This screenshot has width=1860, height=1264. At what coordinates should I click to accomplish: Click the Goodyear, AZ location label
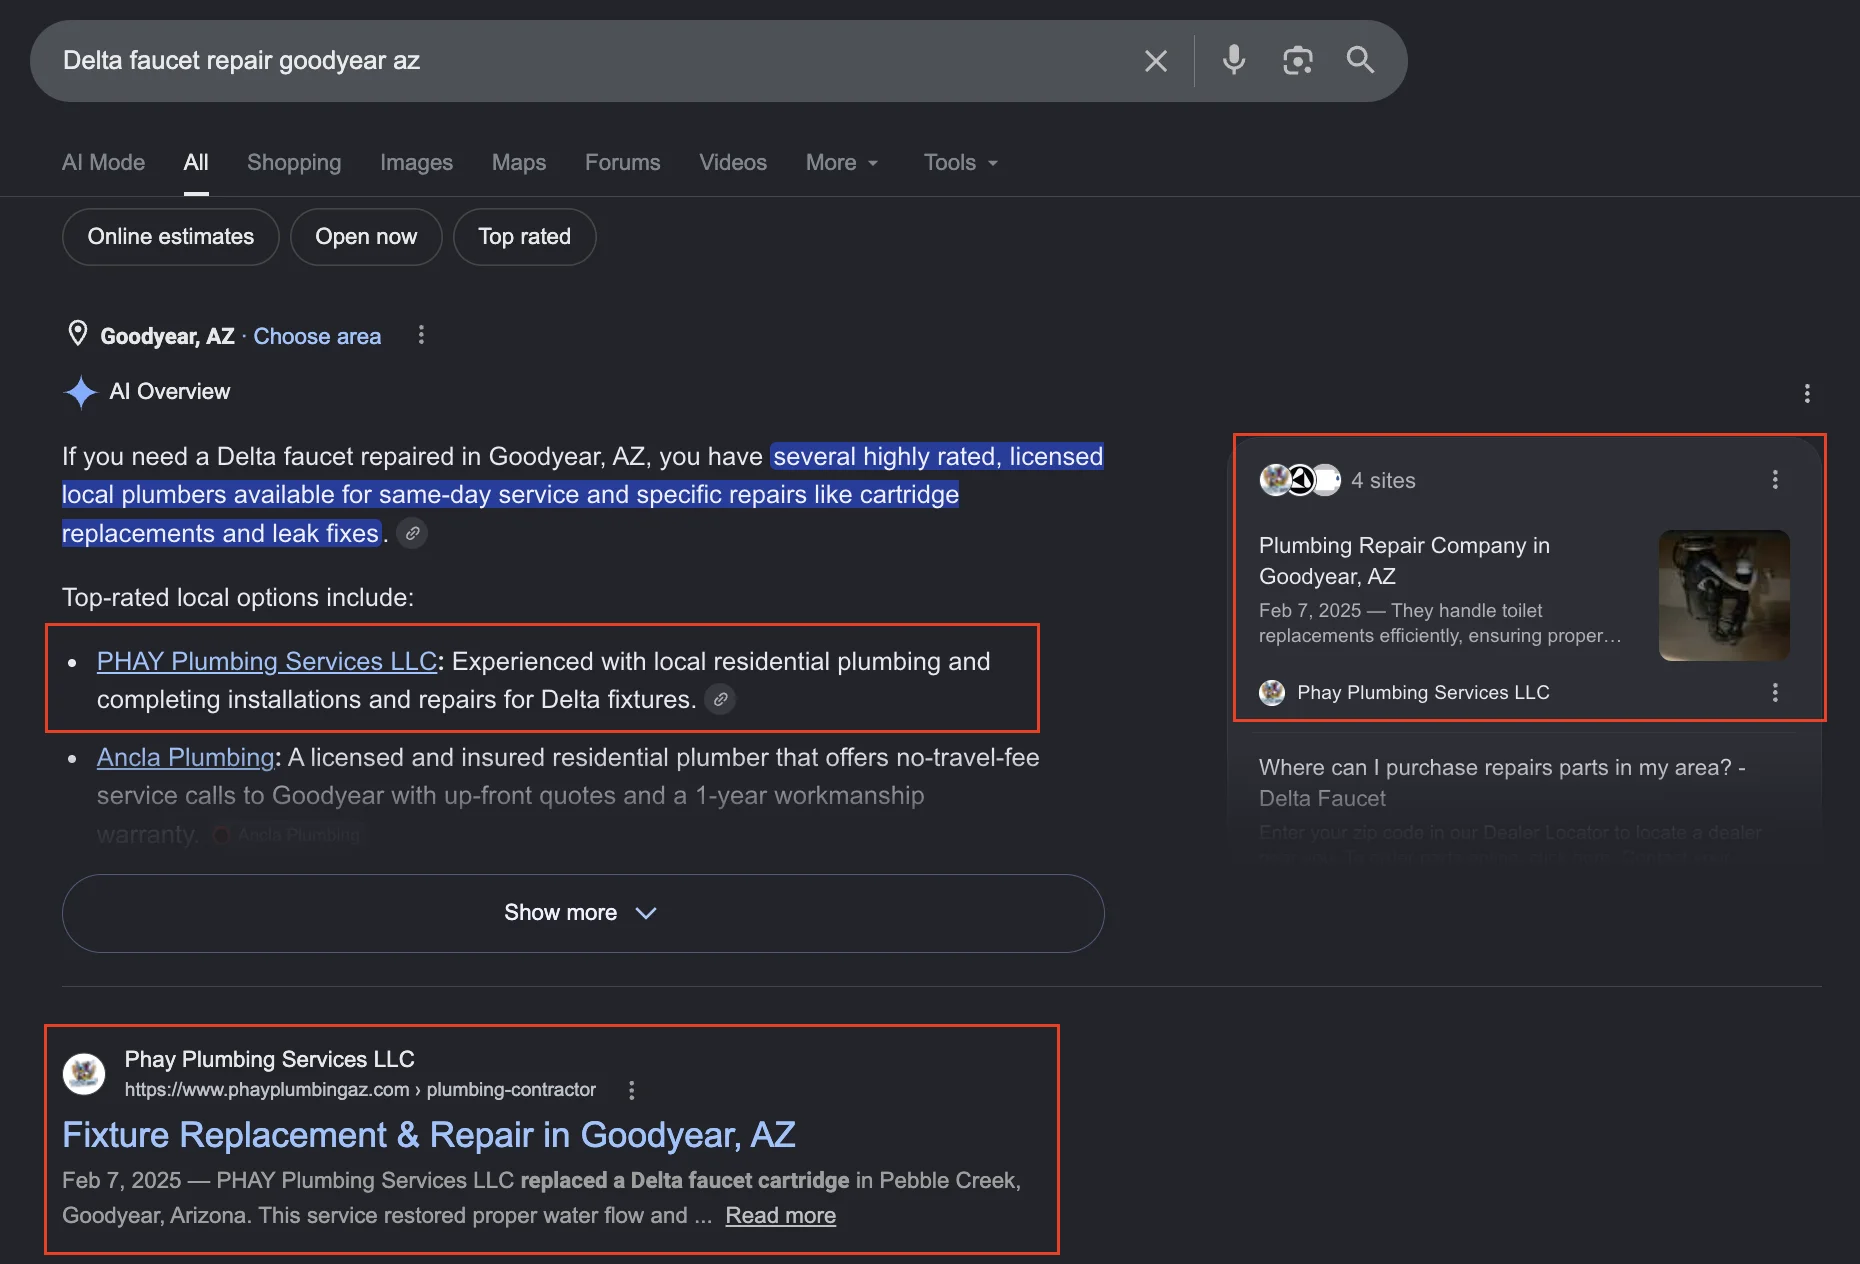point(167,336)
